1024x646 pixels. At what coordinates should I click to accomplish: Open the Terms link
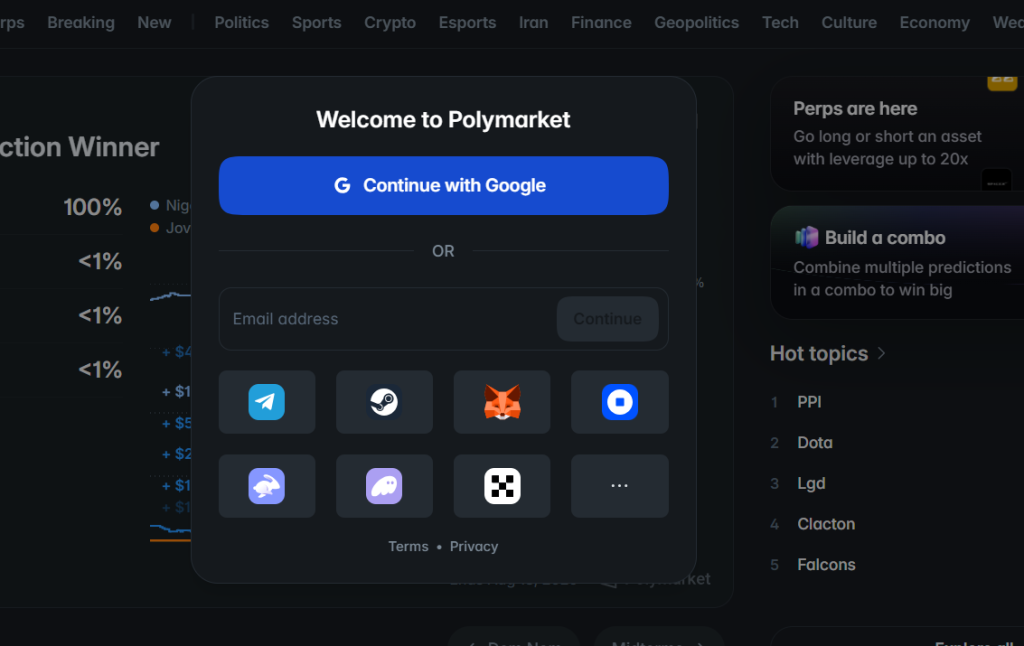pos(408,547)
